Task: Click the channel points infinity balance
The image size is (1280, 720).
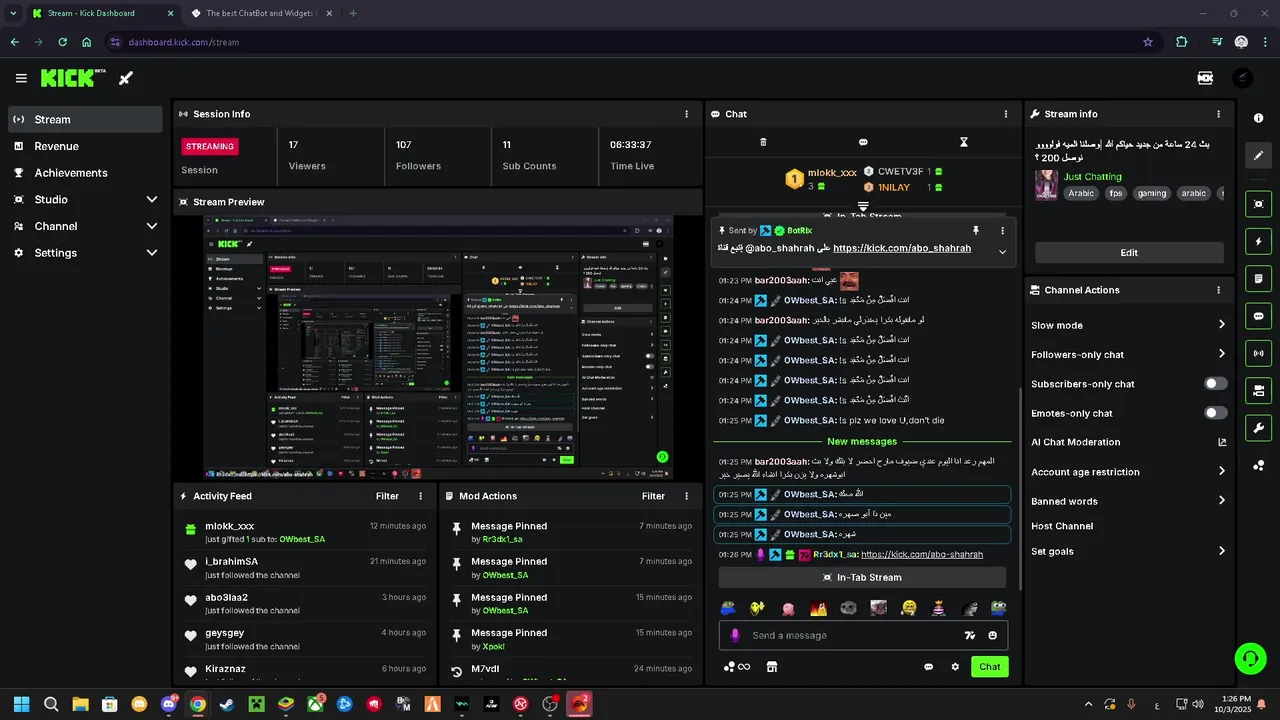Action: pos(737,667)
